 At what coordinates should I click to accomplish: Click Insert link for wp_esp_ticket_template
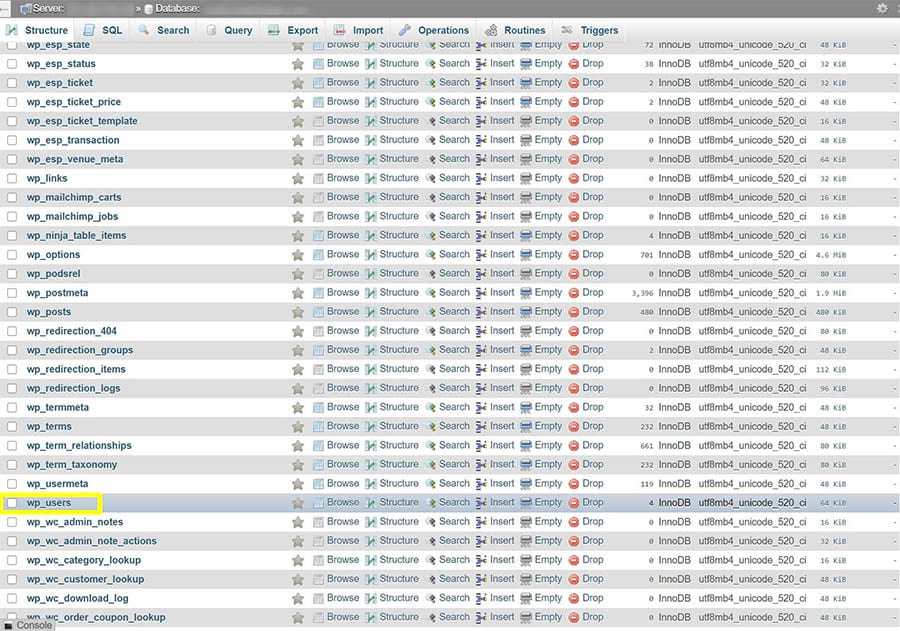click(x=502, y=121)
